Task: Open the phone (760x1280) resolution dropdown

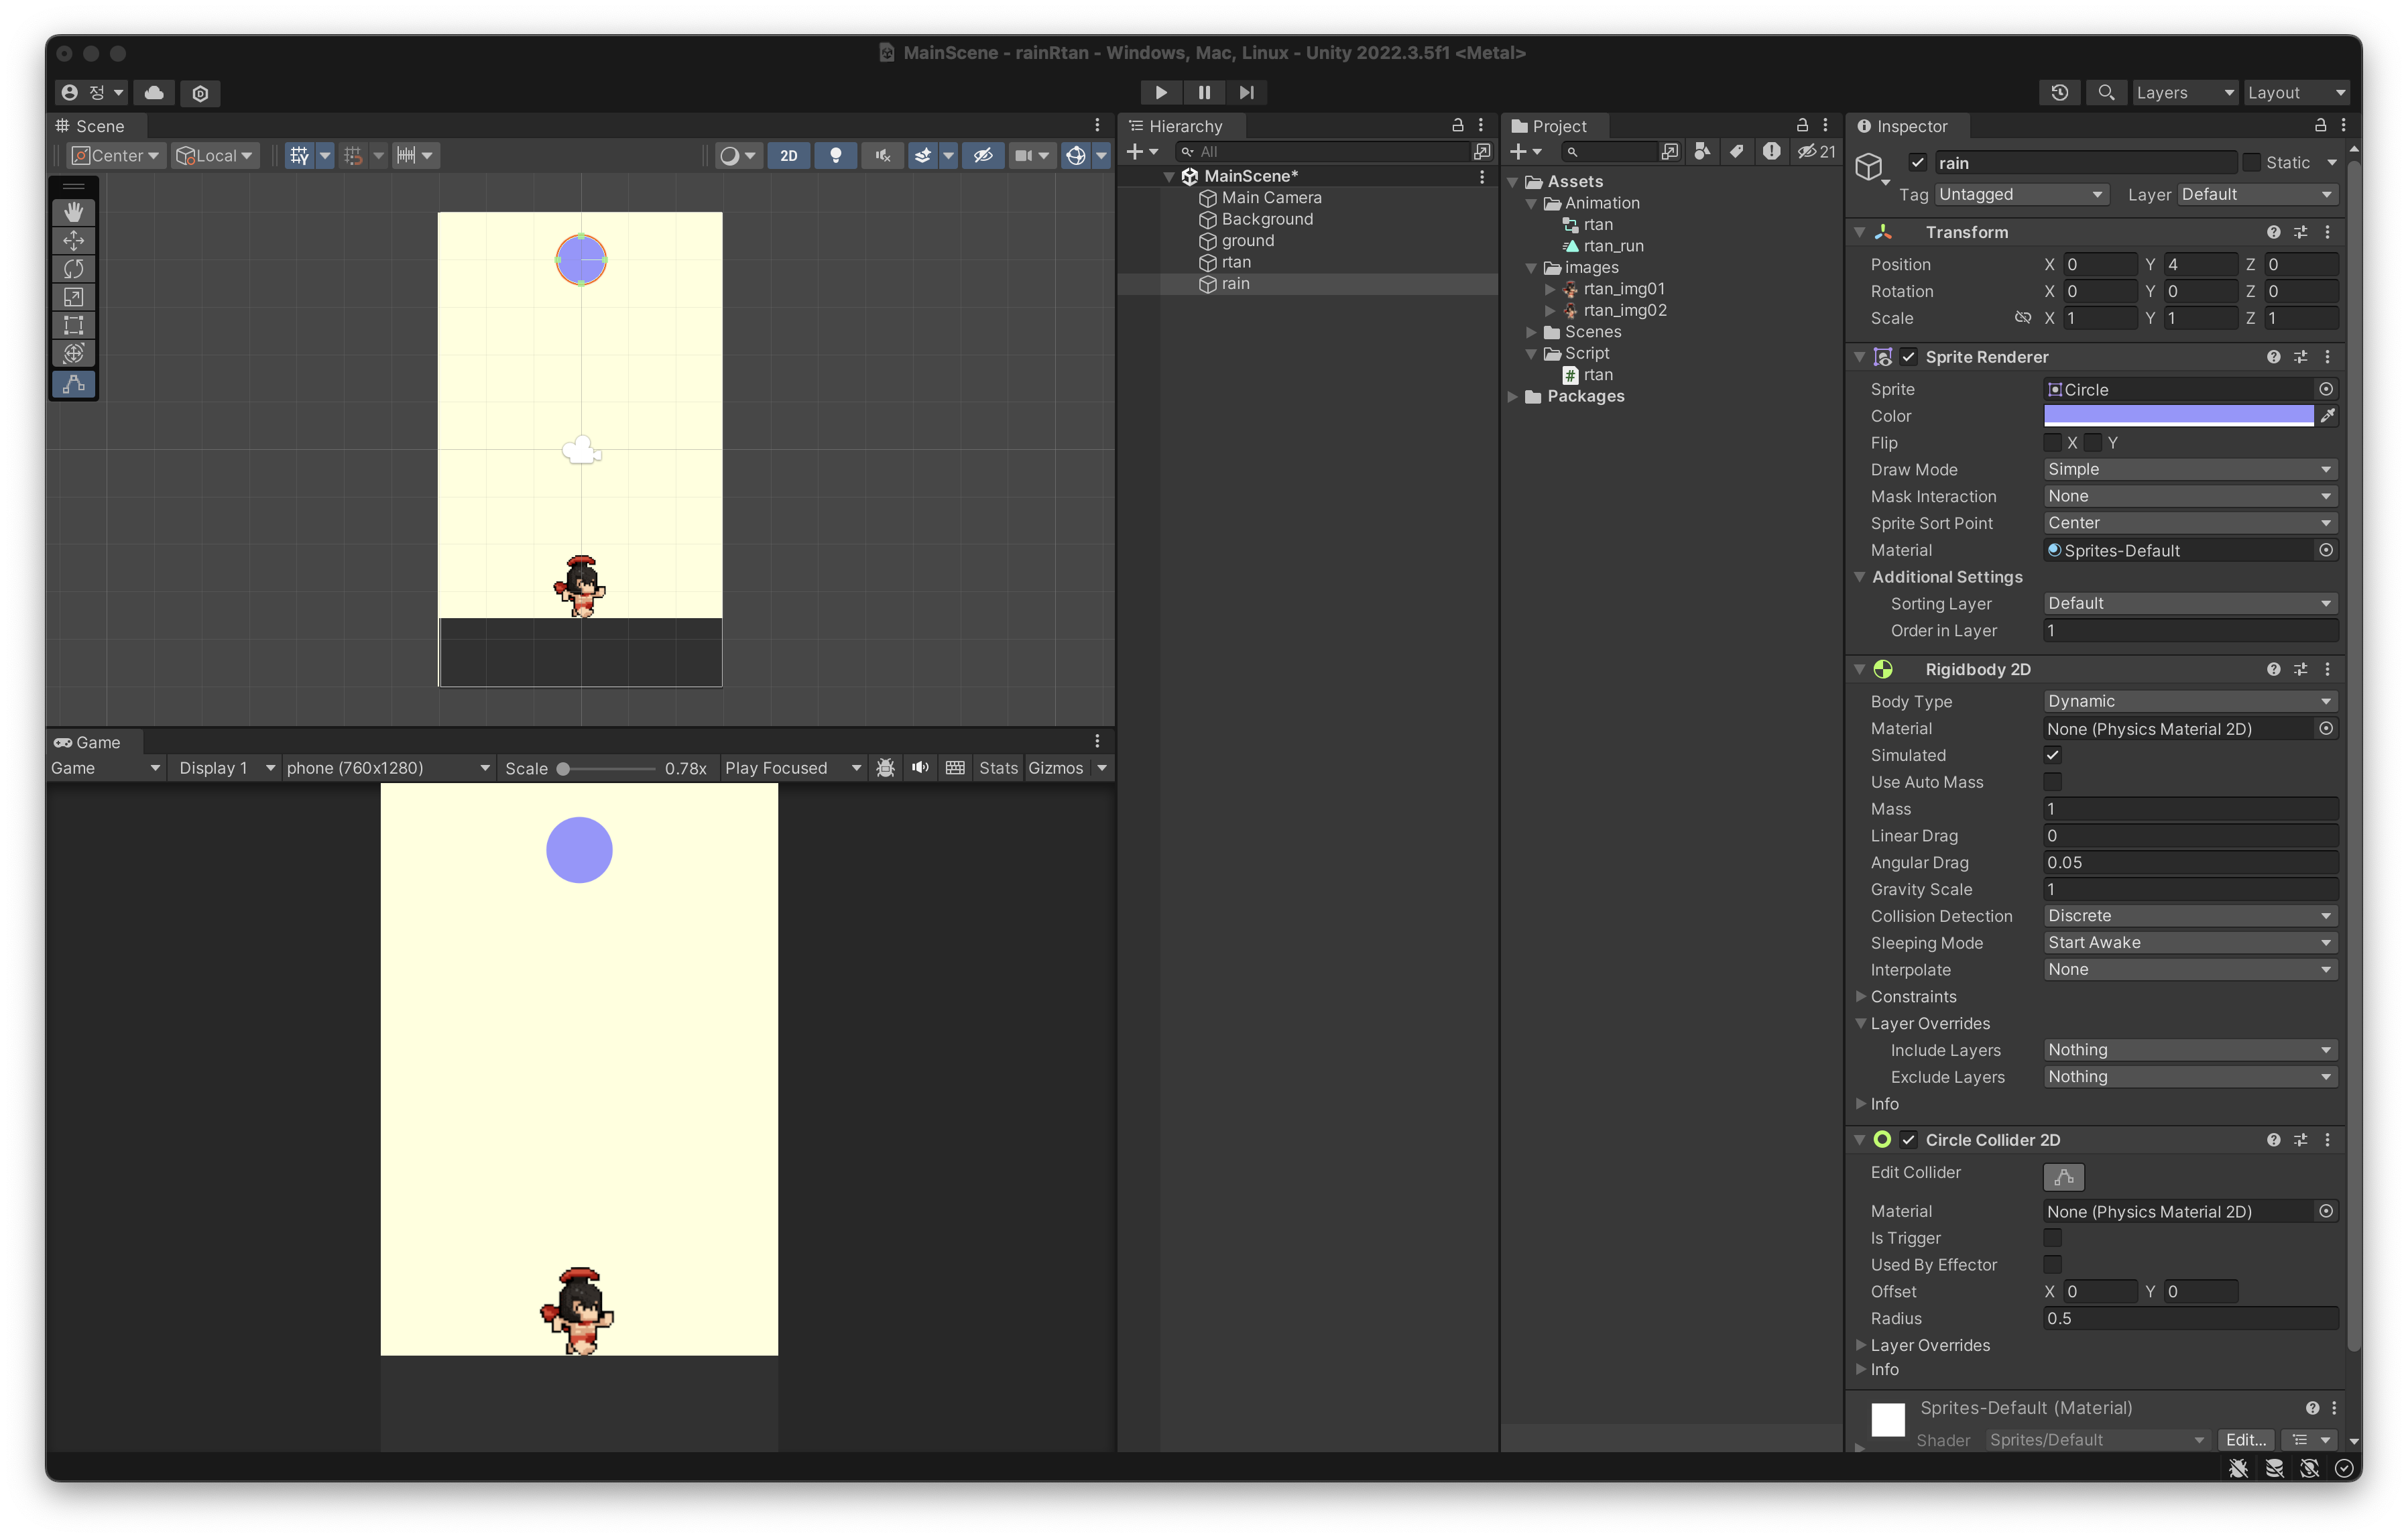Action: (x=388, y=768)
